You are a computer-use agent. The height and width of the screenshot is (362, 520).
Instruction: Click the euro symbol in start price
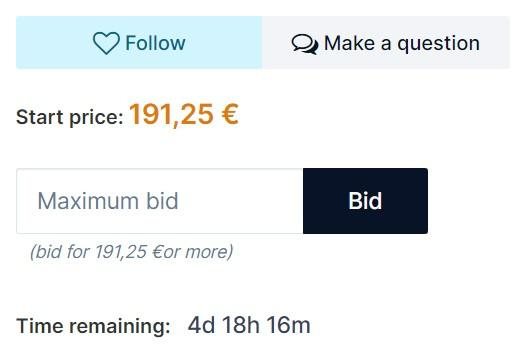(x=230, y=114)
